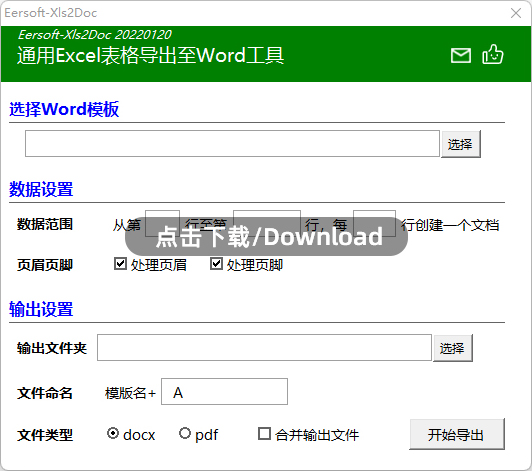
Task: Click 选择 button beside output folder field
Action: tap(453, 348)
